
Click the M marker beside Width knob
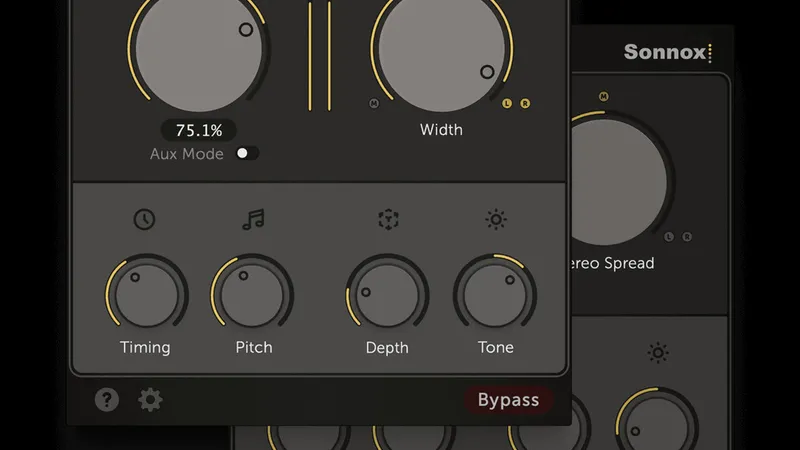coord(374,103)
